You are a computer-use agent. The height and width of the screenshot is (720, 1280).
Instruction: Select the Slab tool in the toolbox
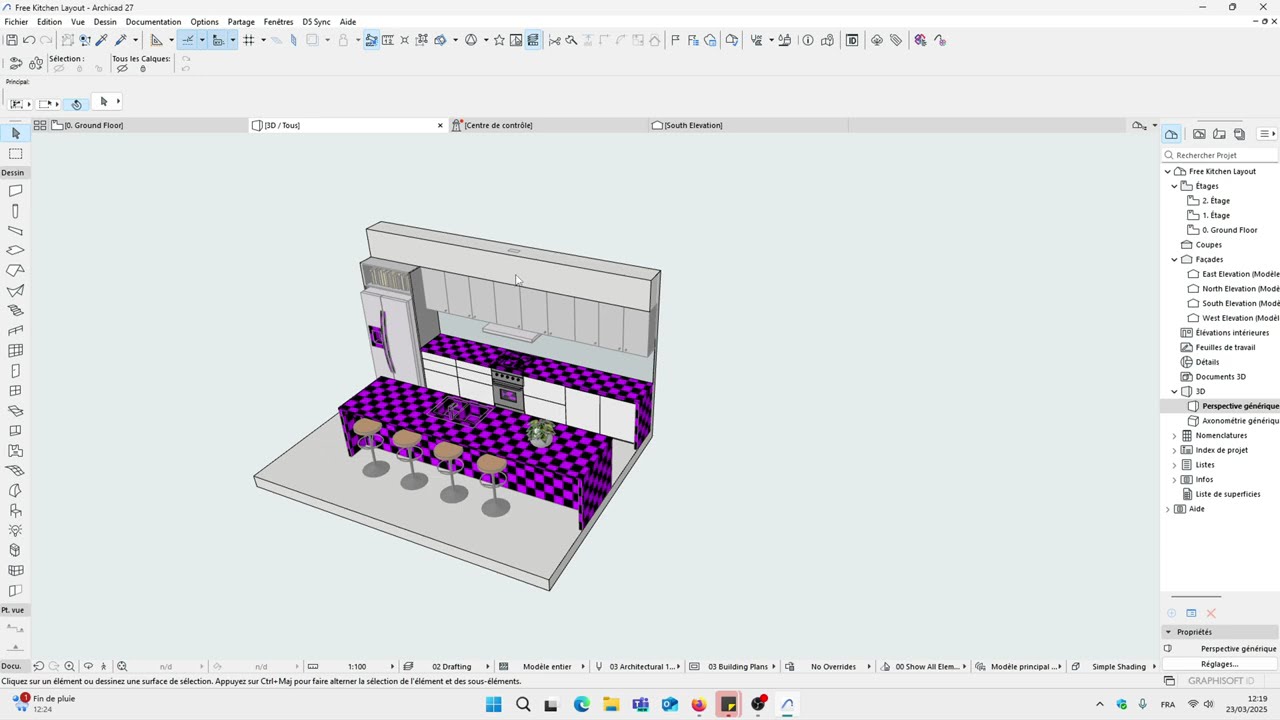[x=15, y=251]
